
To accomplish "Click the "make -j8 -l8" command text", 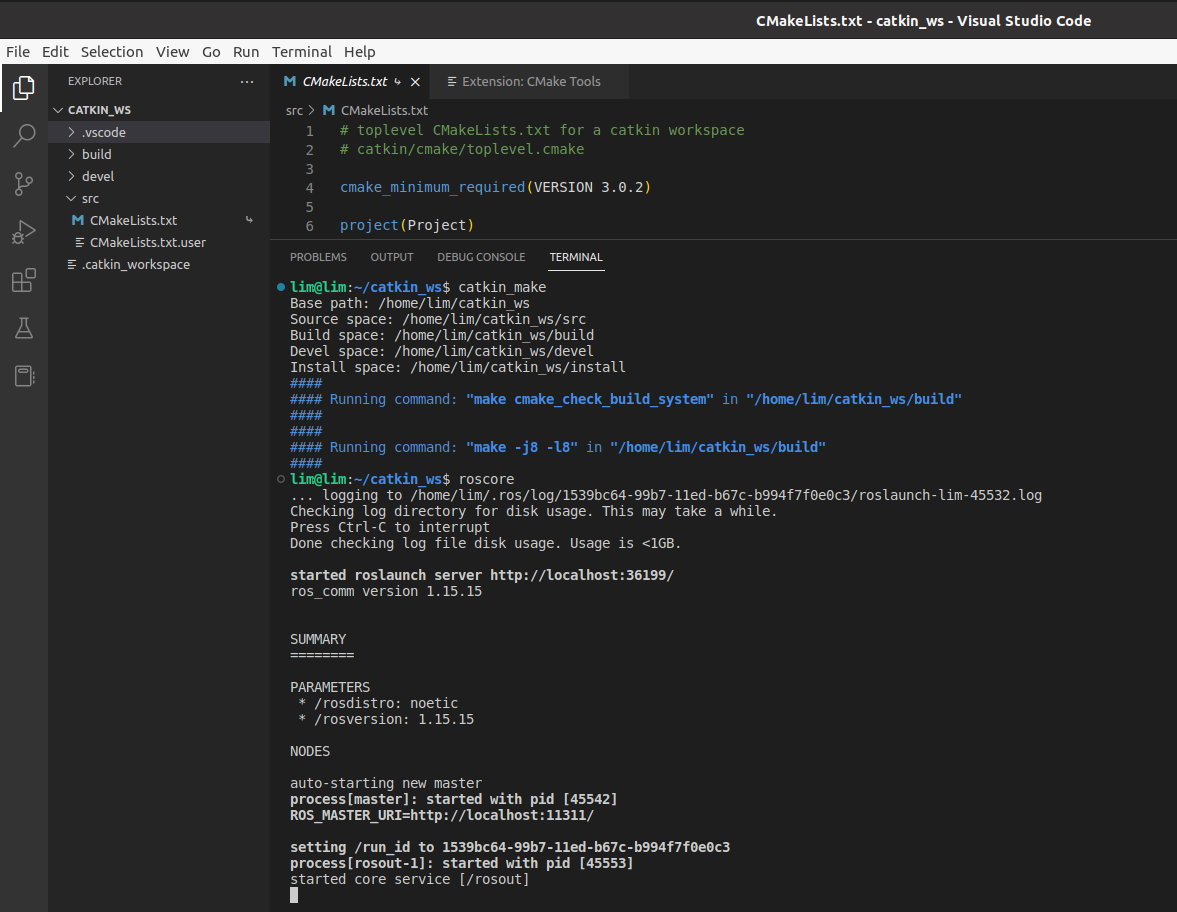I will pos(522,447).
